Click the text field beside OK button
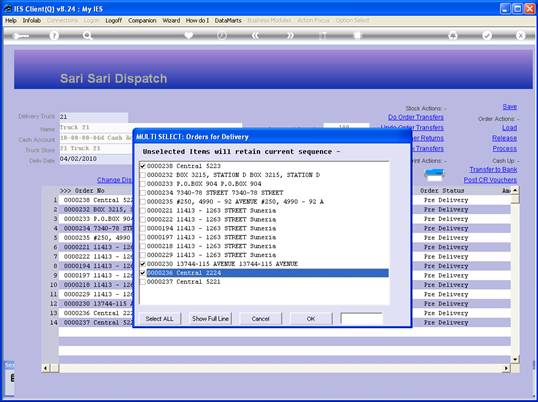This screenshot has height=402, width=538. [362, 319]
